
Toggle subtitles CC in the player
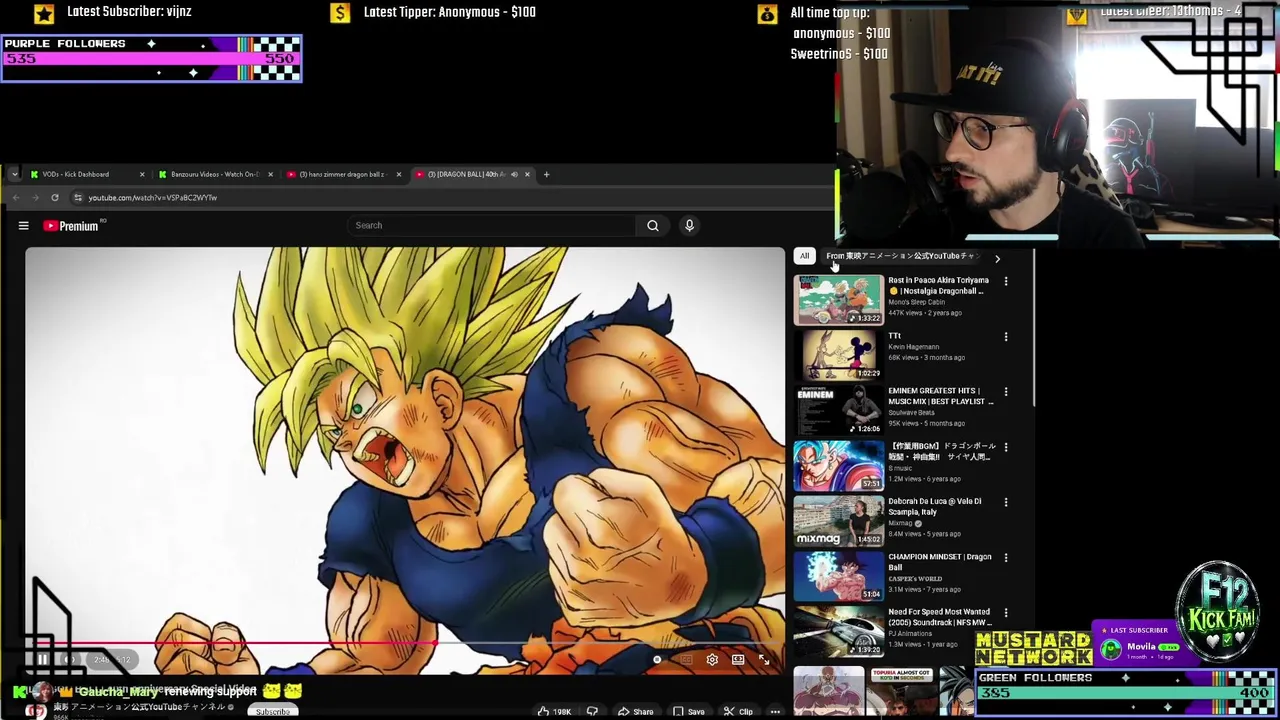coord(686,660)
